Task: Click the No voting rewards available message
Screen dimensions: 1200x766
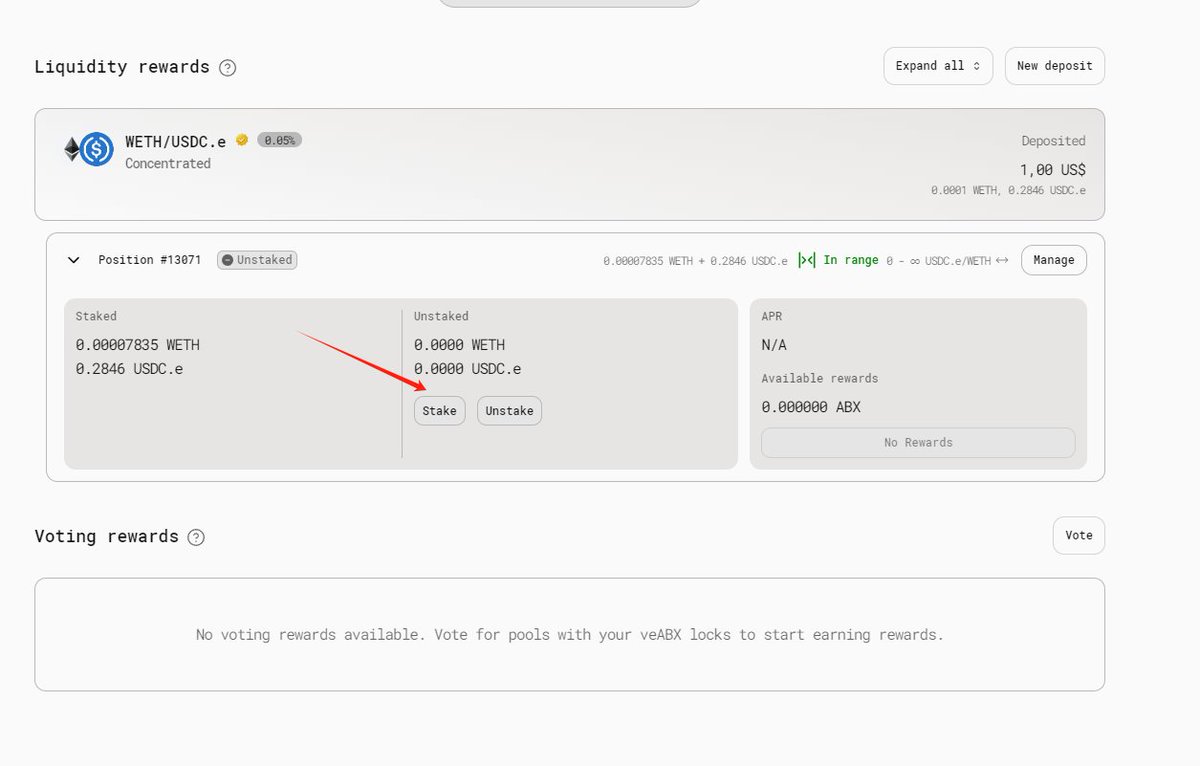Action: [x=570, y=635]
